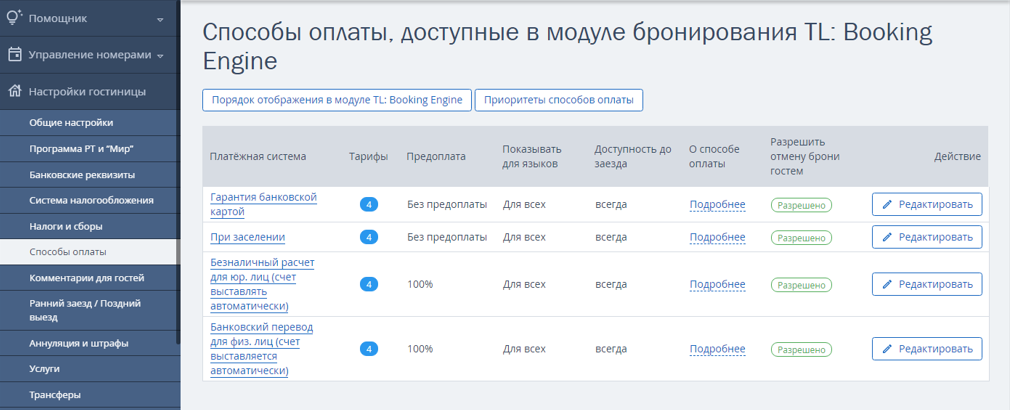1010x410 pixels.
Task: Open Безналичный расчет для юр. лиц link
Action: point(262,284)
